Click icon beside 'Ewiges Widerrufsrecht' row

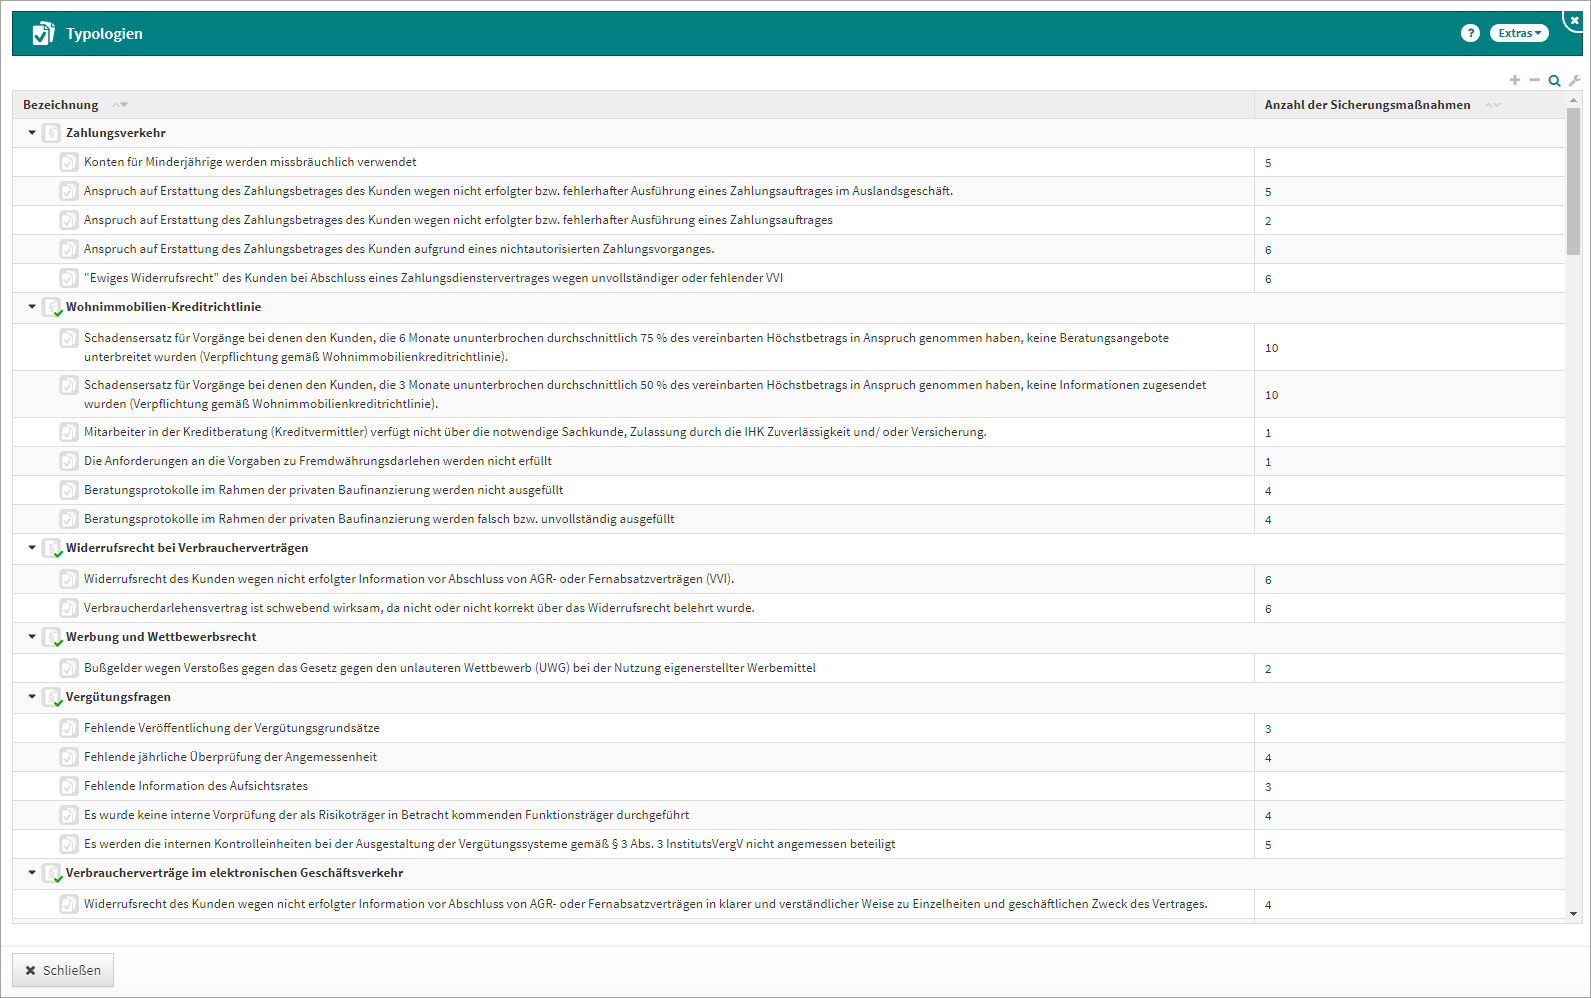coord(69,278)
